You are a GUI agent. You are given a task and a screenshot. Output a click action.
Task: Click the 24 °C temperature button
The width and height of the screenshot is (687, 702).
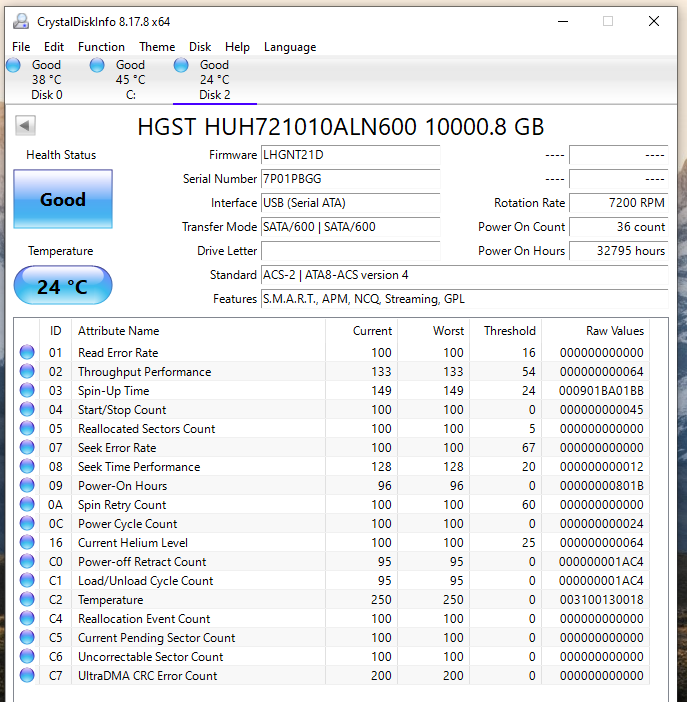click(63, 287)
